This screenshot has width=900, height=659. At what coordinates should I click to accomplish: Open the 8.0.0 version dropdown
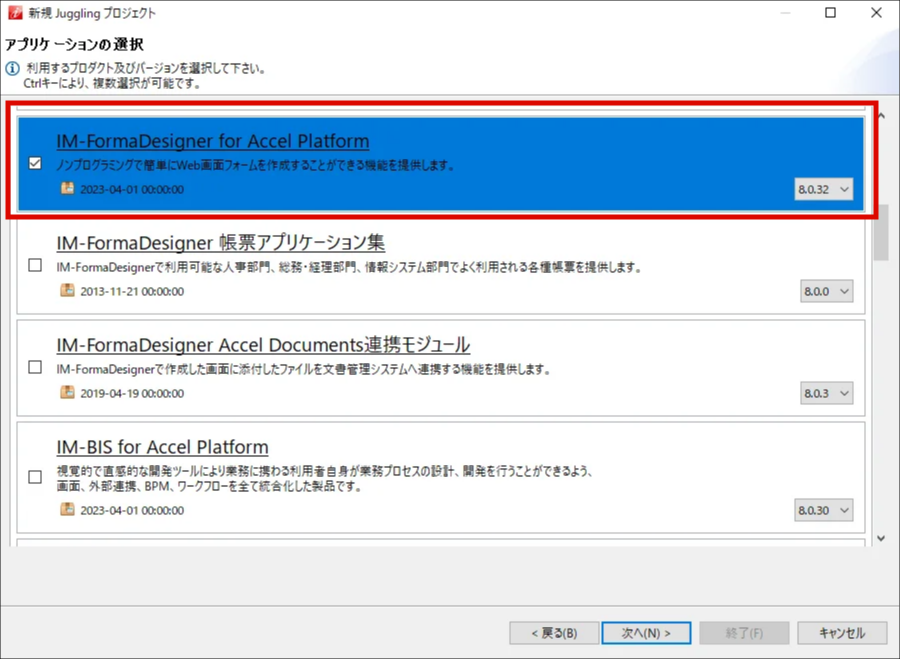(827, 291)
